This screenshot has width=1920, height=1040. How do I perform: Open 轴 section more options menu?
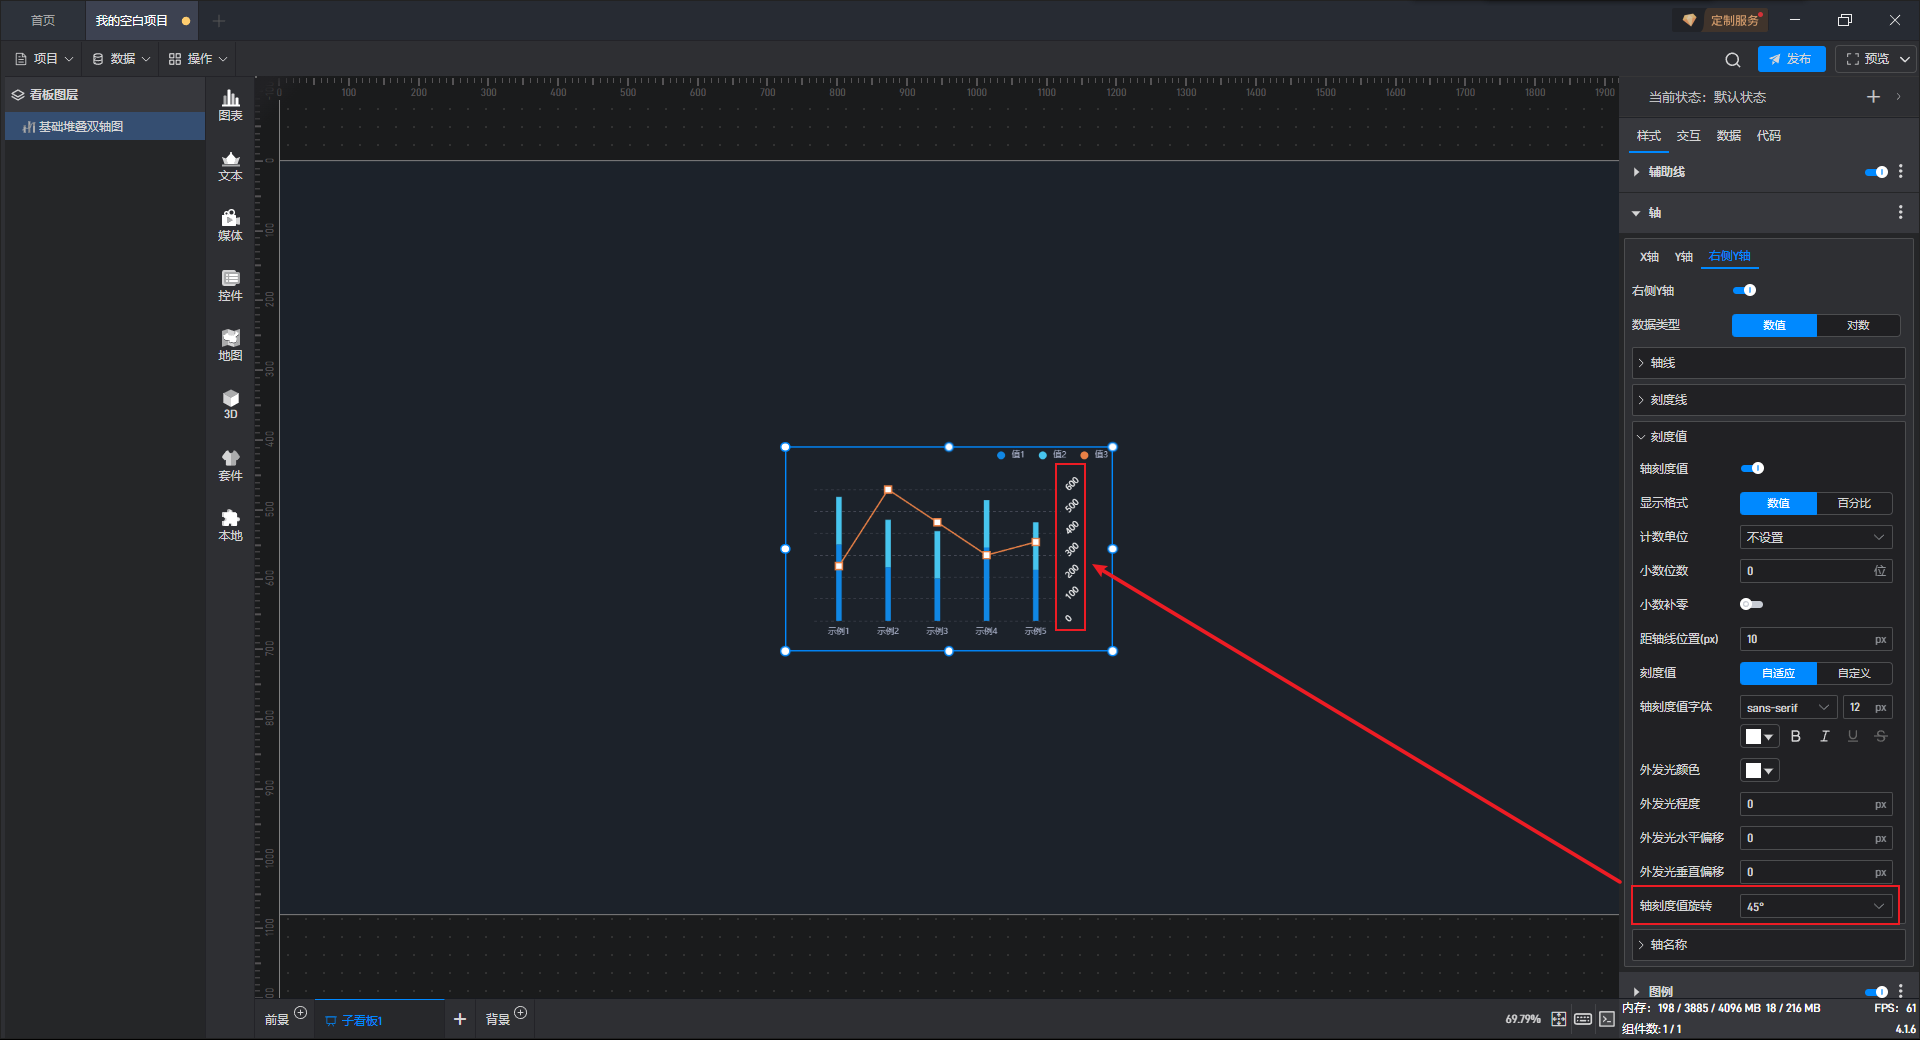click(1900, 213)
